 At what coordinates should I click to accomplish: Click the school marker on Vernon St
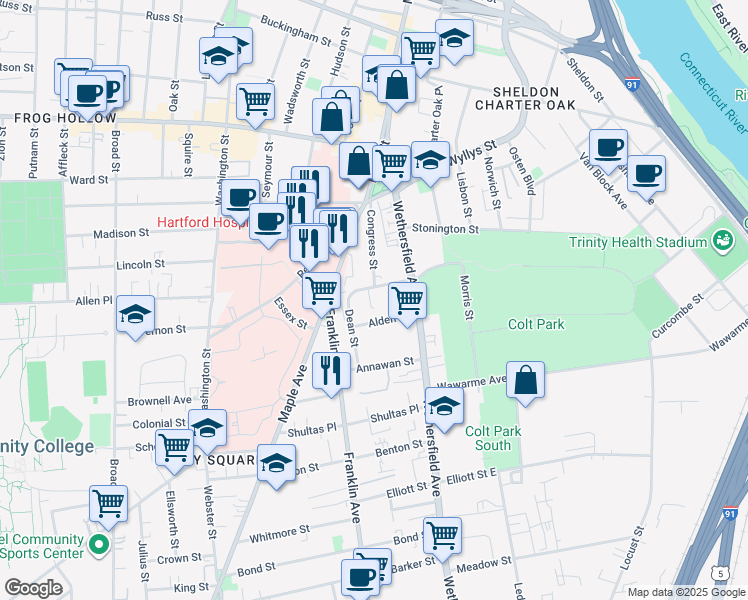point(136,315)
